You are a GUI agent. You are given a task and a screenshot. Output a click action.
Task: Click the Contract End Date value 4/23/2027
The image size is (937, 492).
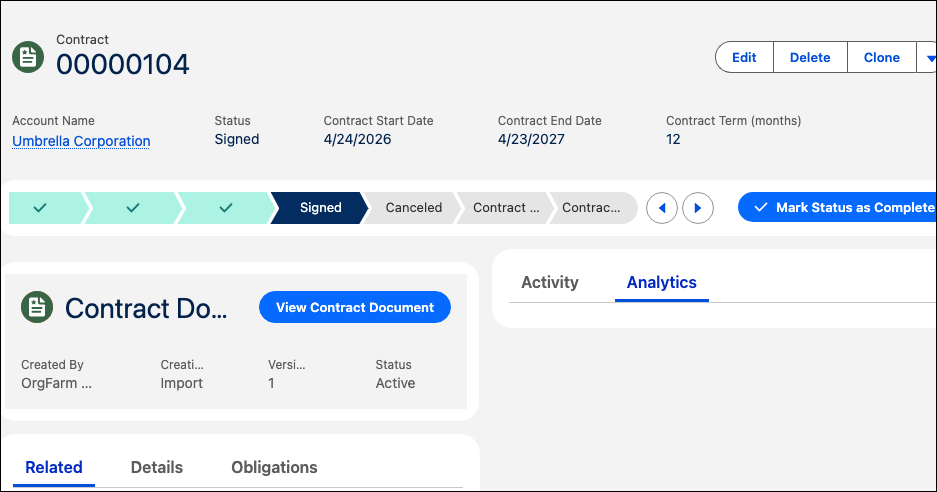(531, 139)
